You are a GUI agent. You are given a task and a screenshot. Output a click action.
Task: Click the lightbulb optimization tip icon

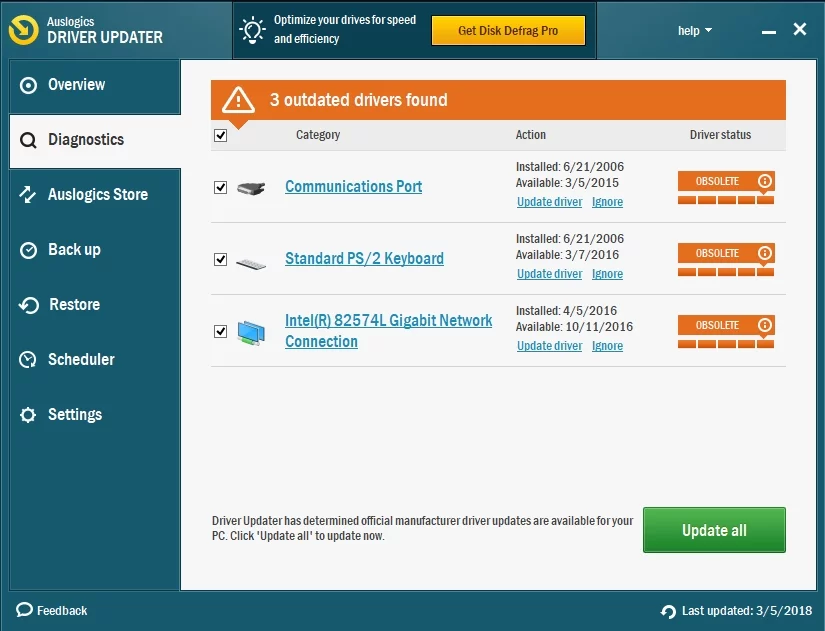pyautogui.click(x=251, y=30)
